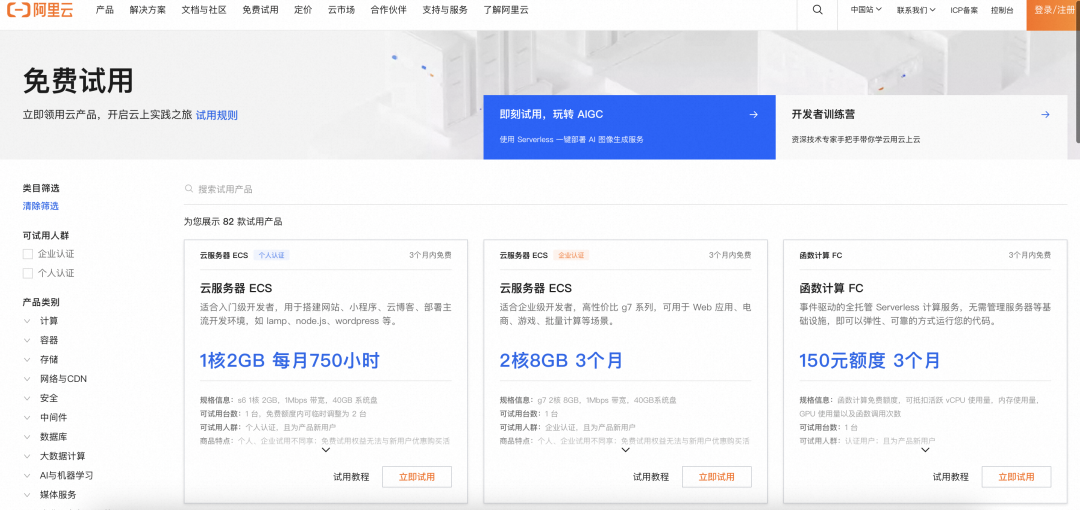This screenshot has width=1080, height=510.
Task: Click the Alibaba Cloud logo
Action: point(39,10)
